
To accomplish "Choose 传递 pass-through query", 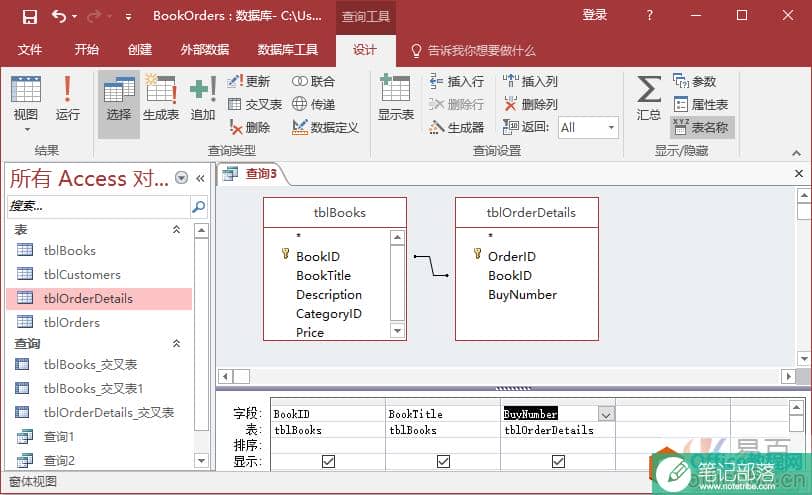I will click(313, 104).
